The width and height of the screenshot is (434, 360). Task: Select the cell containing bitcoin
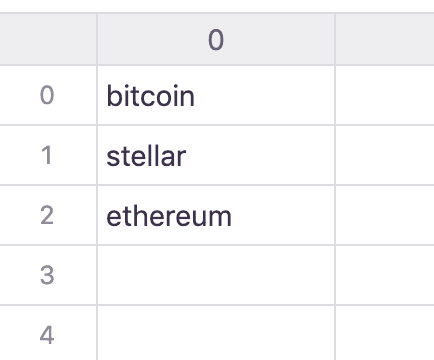216,95
